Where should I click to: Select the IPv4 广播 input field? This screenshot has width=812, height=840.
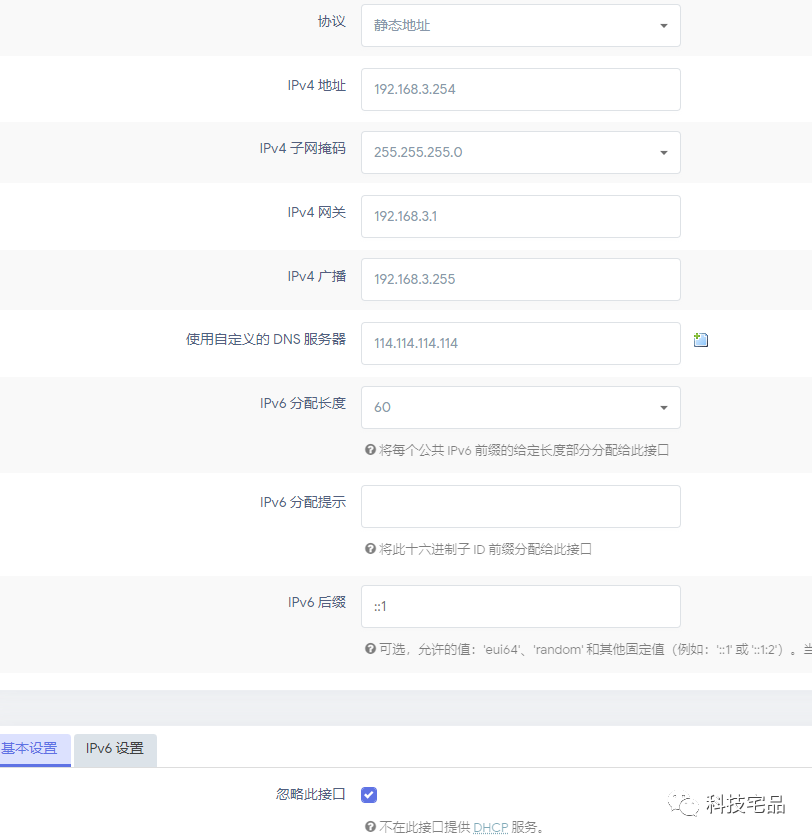click(520, 280)
